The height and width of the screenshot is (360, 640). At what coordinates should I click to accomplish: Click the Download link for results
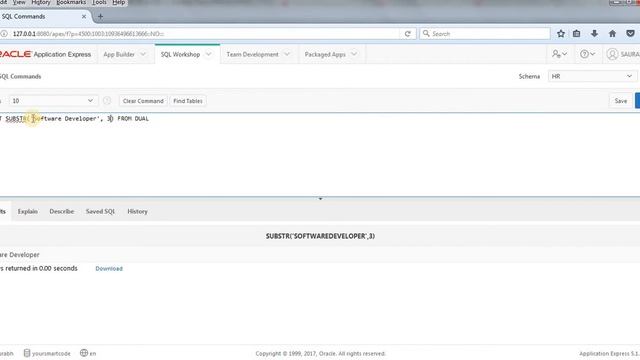point(109,269)
